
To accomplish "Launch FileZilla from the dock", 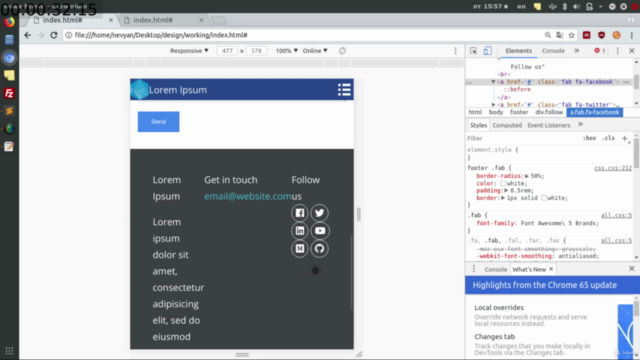I will [x=9, y=93].
